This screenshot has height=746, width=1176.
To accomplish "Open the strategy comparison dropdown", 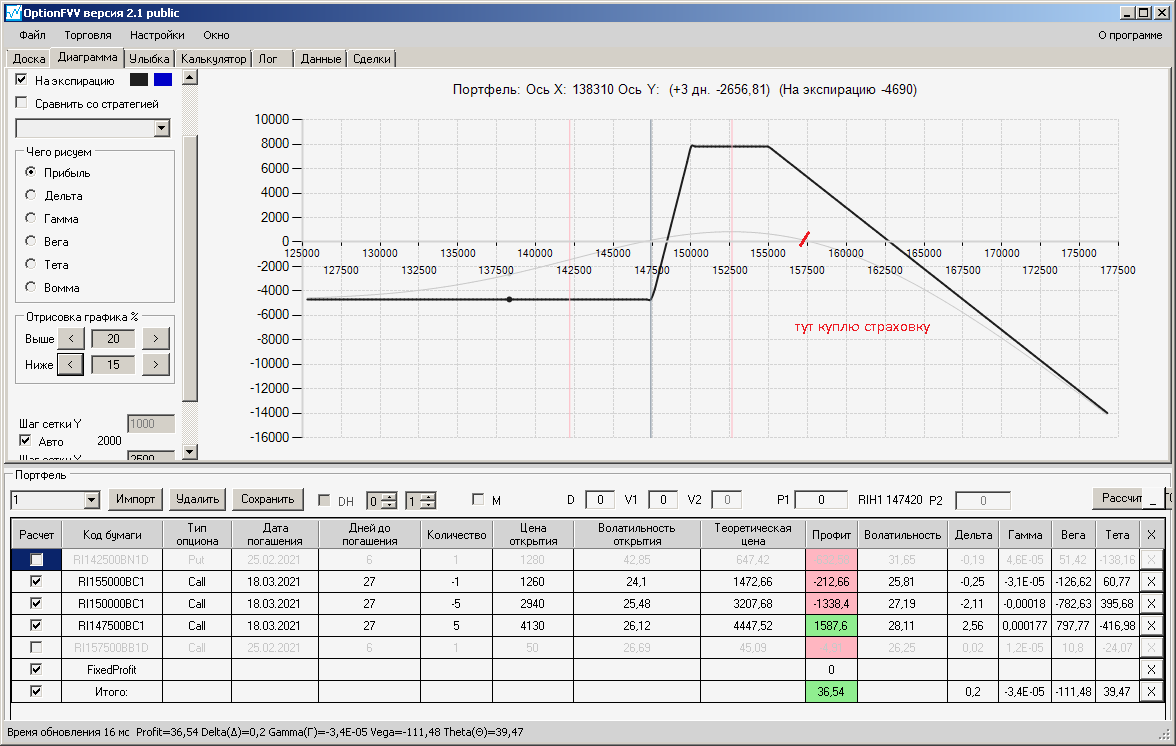I will click(x=161, y=128).
